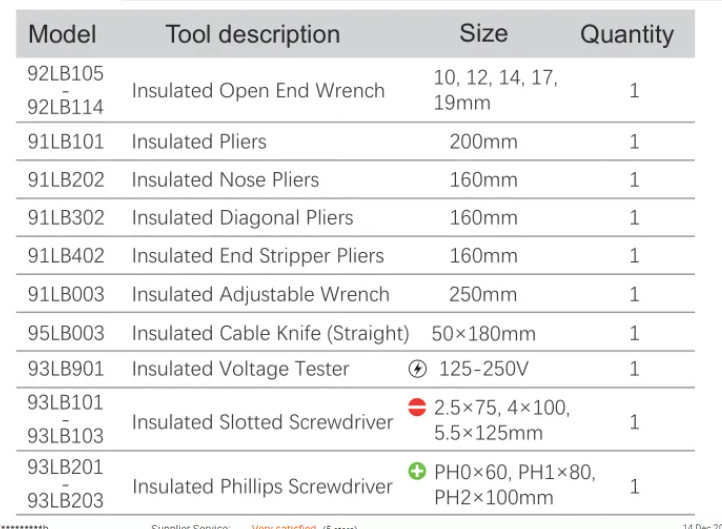Click the lightning bolt voltage tester icon
722x529 pixels.
pos(417,369)
